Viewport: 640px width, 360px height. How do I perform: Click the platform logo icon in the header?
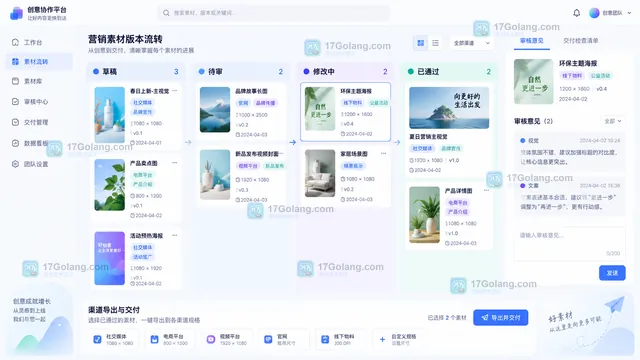tap(16, 13)
